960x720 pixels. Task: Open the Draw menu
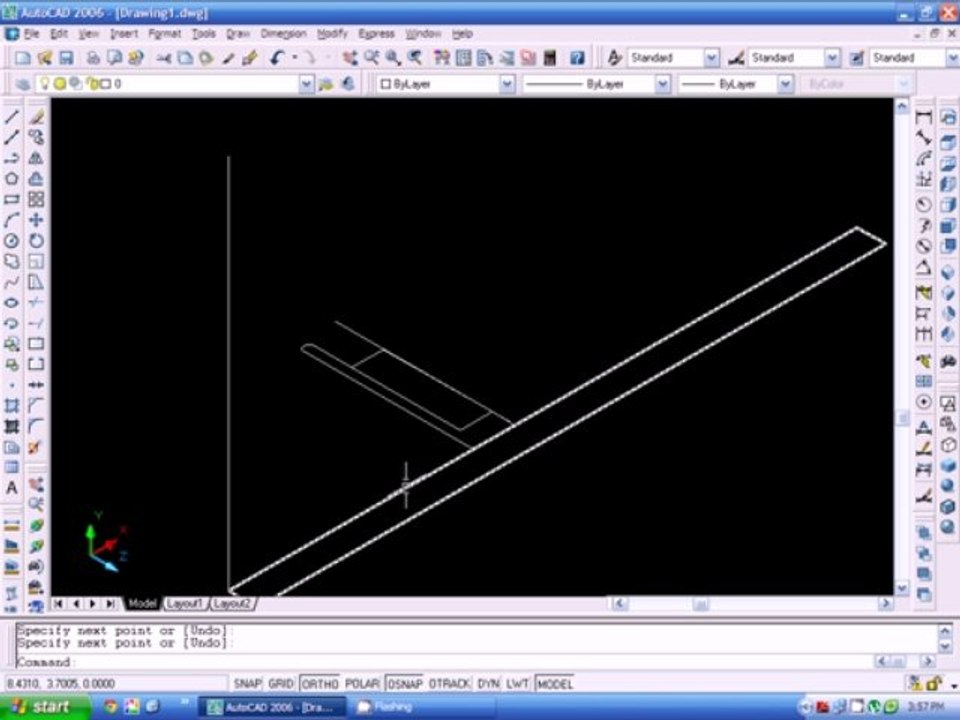238,34
